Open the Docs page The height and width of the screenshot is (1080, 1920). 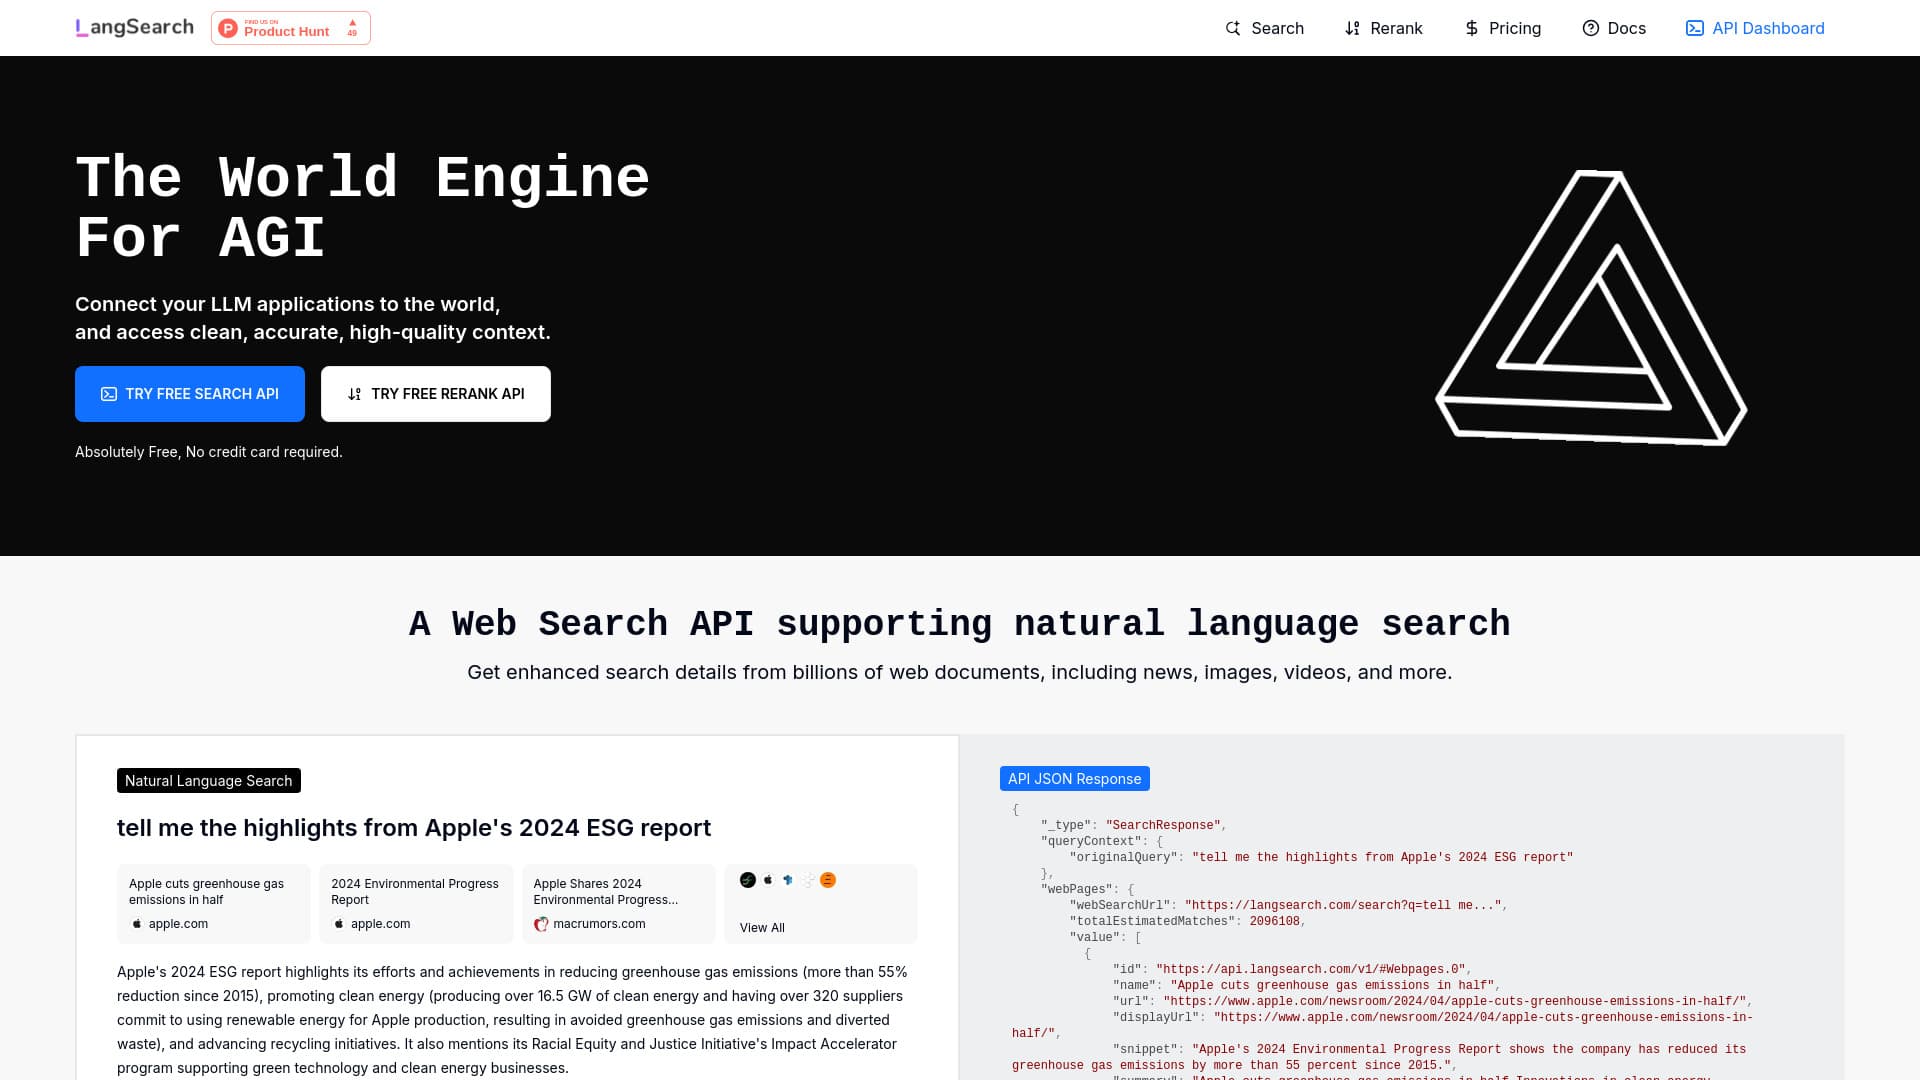pos(1614,28)
